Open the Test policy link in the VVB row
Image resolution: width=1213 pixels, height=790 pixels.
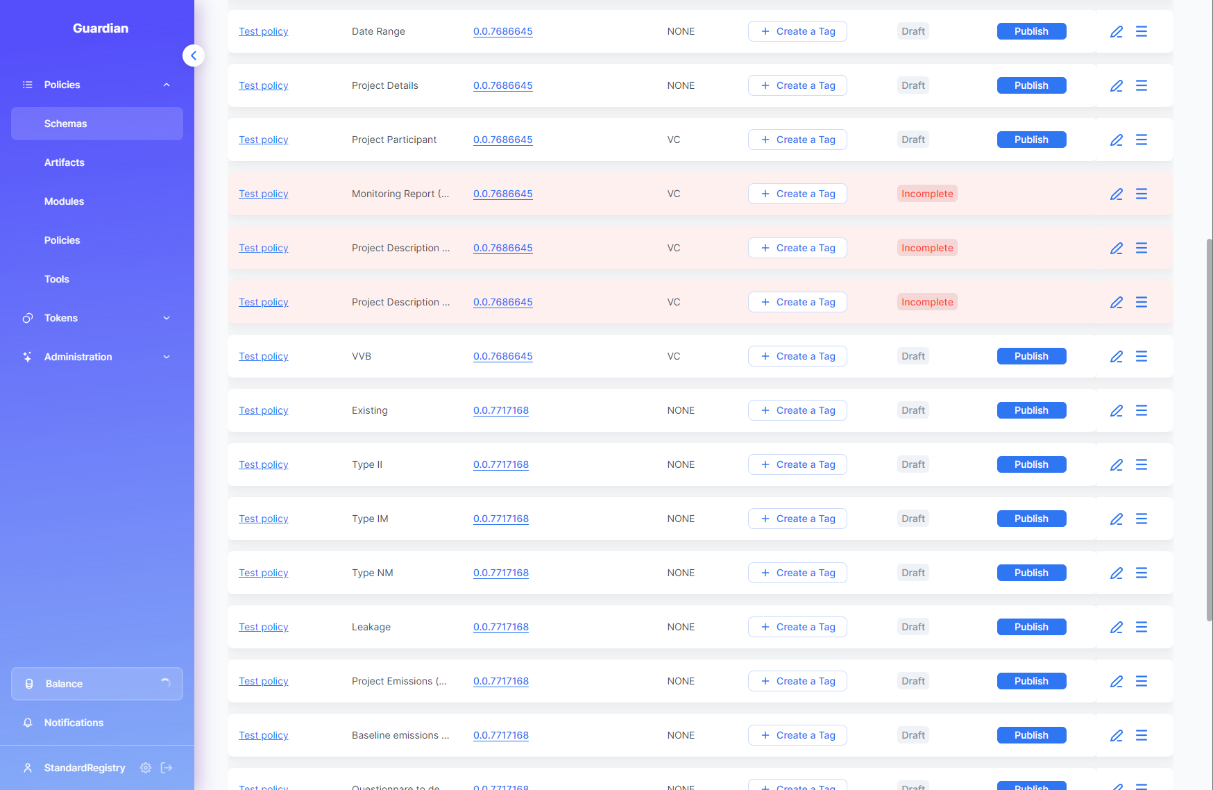pos(263,357)
